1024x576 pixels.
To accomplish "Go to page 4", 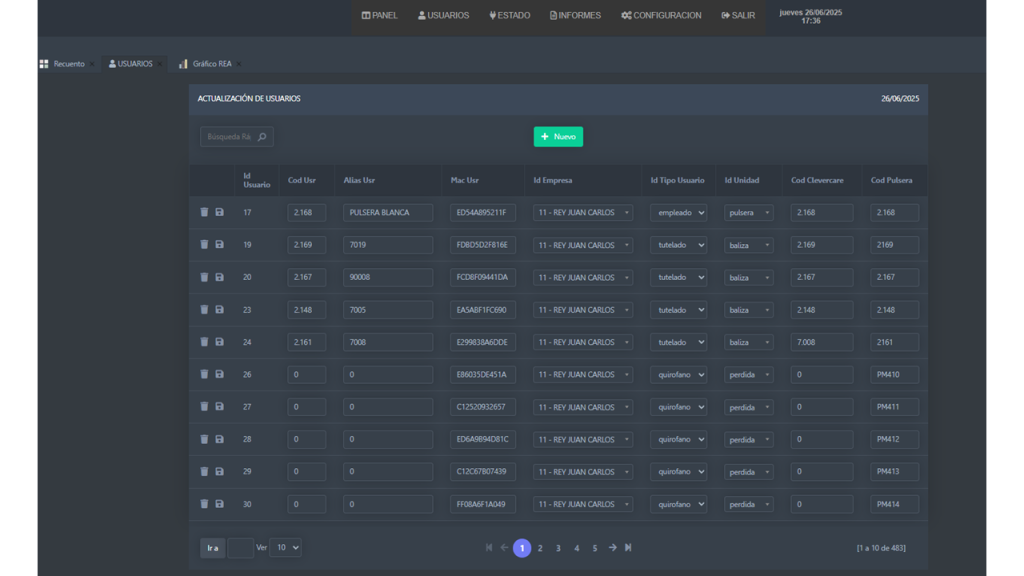I will [577, 548].
